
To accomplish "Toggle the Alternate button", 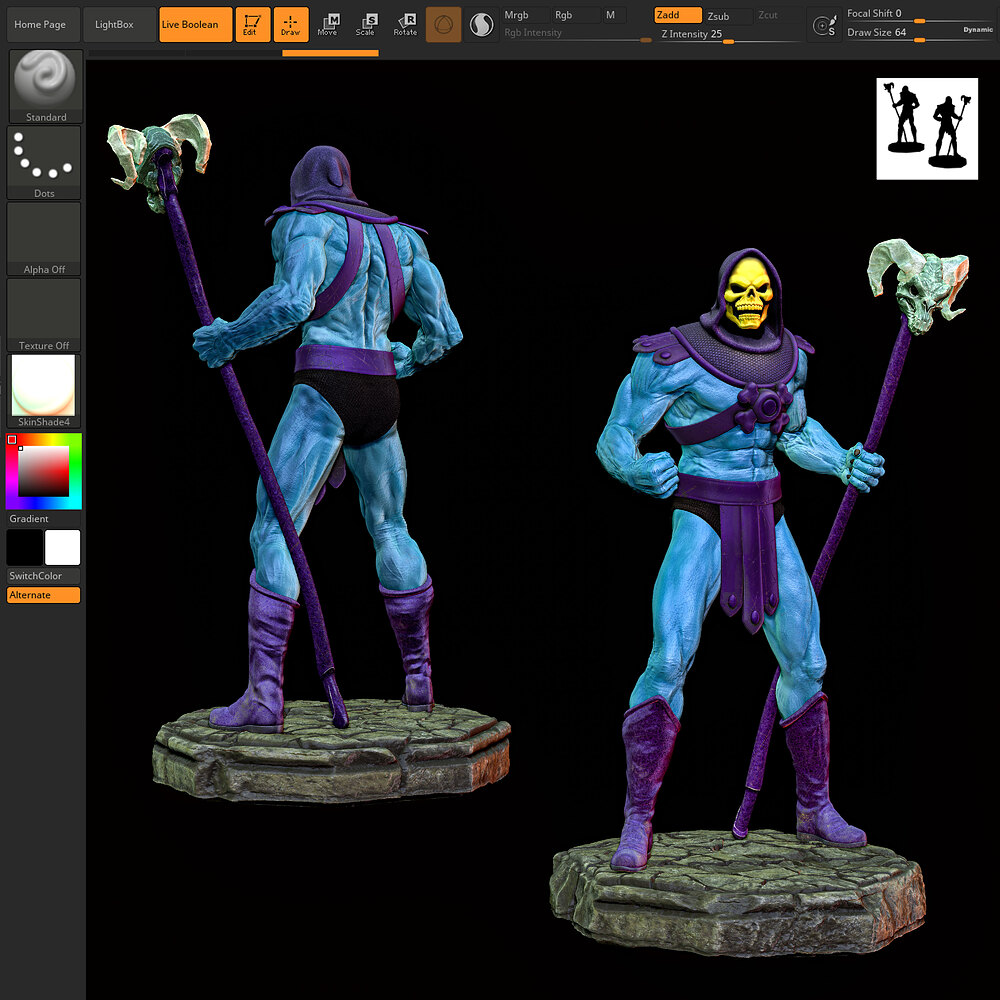I will [44, 595].
